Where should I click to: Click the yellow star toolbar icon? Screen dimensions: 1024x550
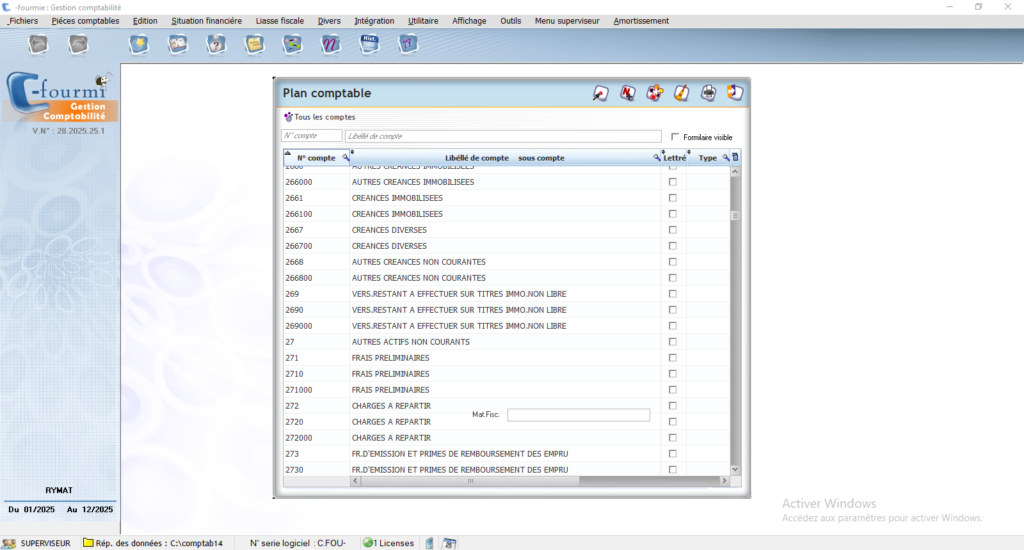tap(139, 43)
